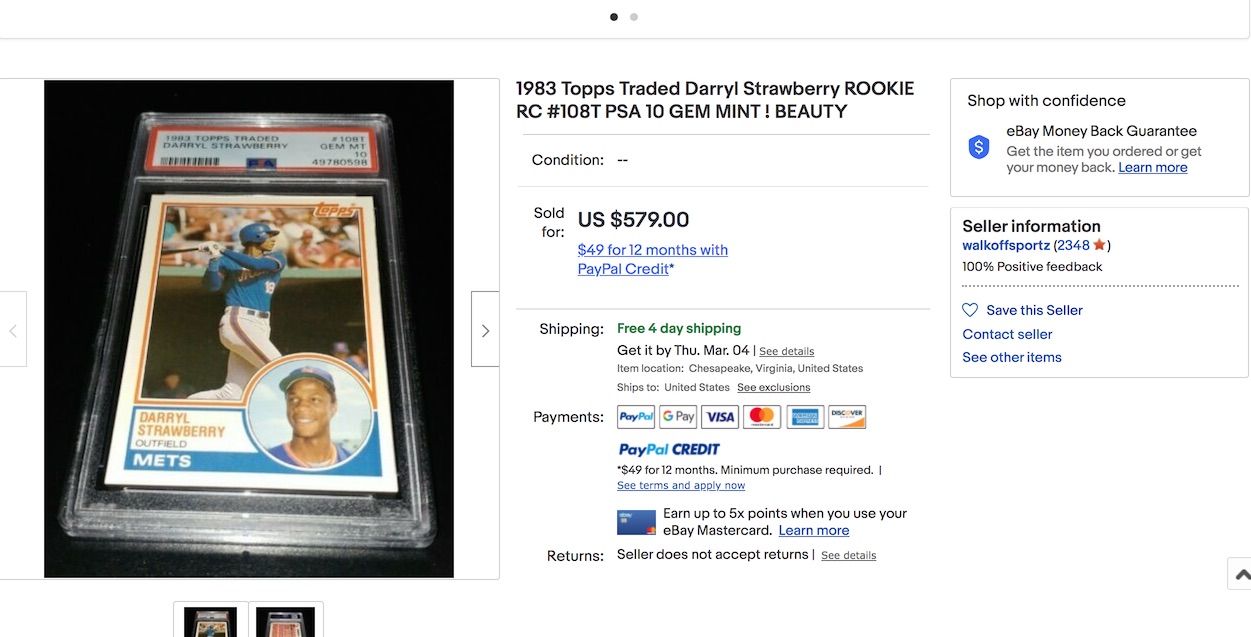Image resolution: width=1251 pixels, height=637 pixels.
Task: Click See other items link
Action: point(1012,357)
